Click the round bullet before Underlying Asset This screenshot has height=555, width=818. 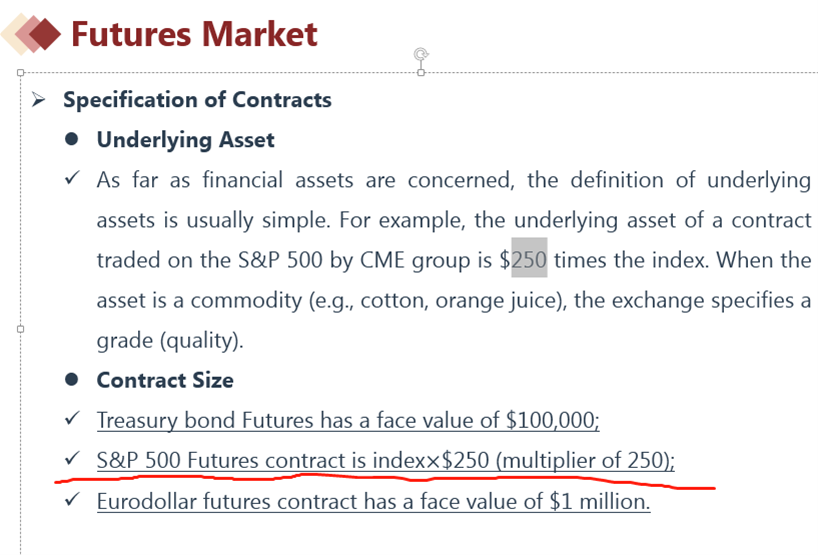pyautogui.click(x=71, y=139)
